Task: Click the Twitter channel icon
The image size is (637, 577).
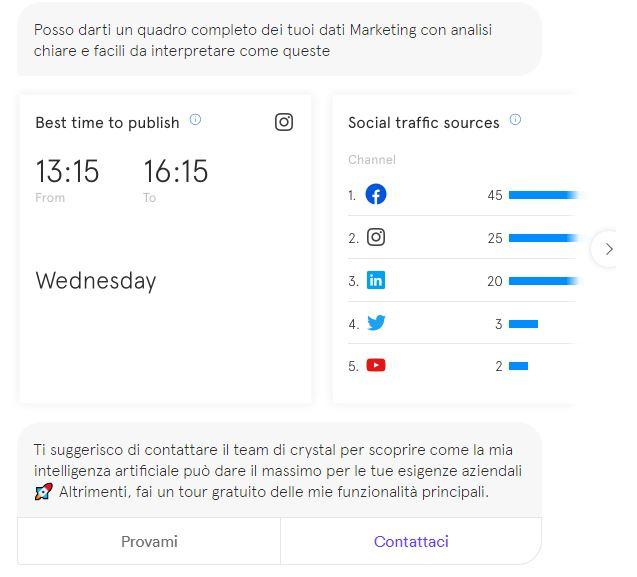Action: click(x=376, y=323)
